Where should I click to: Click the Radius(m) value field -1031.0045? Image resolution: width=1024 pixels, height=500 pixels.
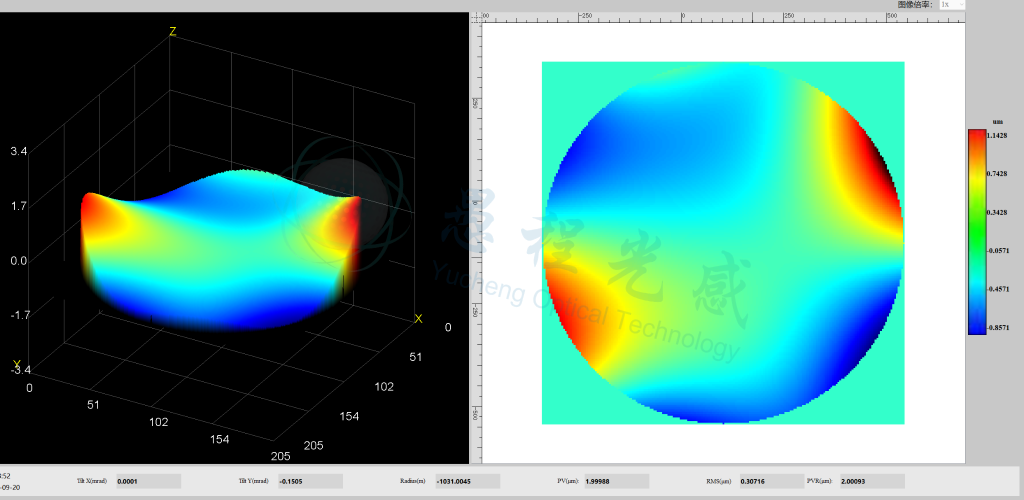(468, 482)
